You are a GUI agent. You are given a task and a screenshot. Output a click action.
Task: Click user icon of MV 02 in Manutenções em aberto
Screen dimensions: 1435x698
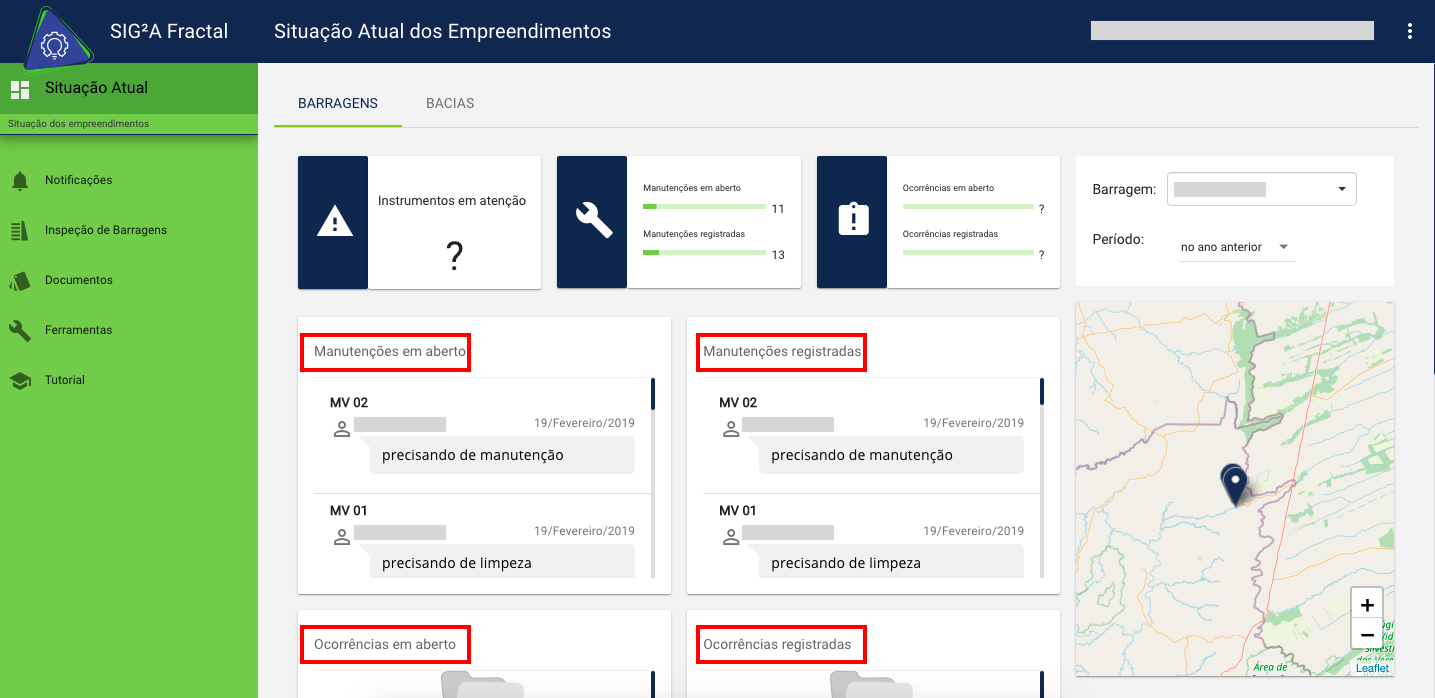pos(341,429)
